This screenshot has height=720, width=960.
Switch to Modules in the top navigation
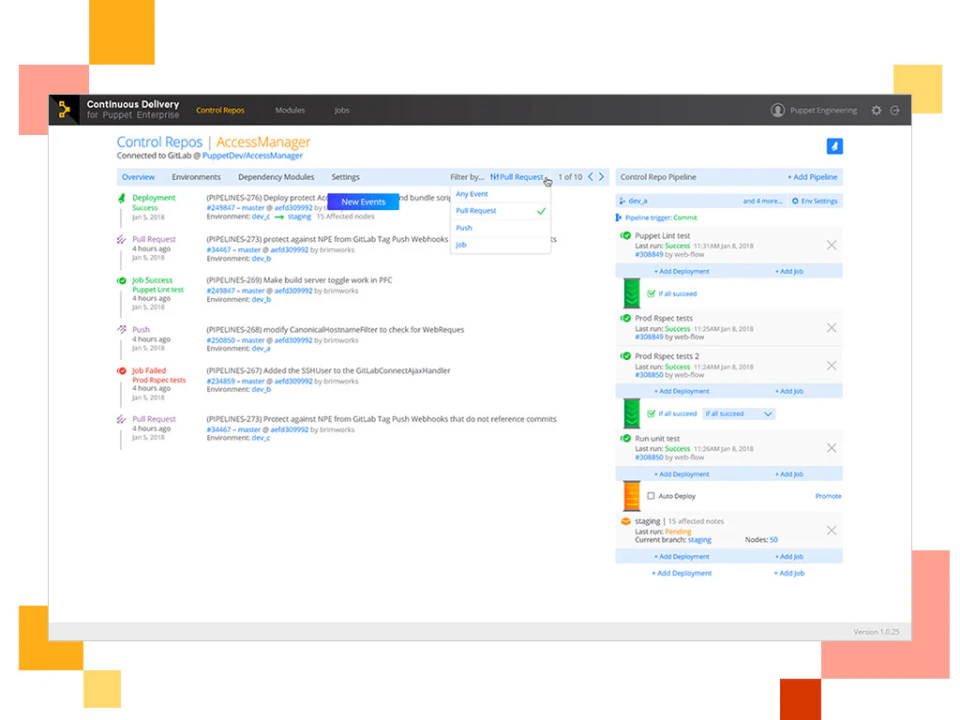289,110
